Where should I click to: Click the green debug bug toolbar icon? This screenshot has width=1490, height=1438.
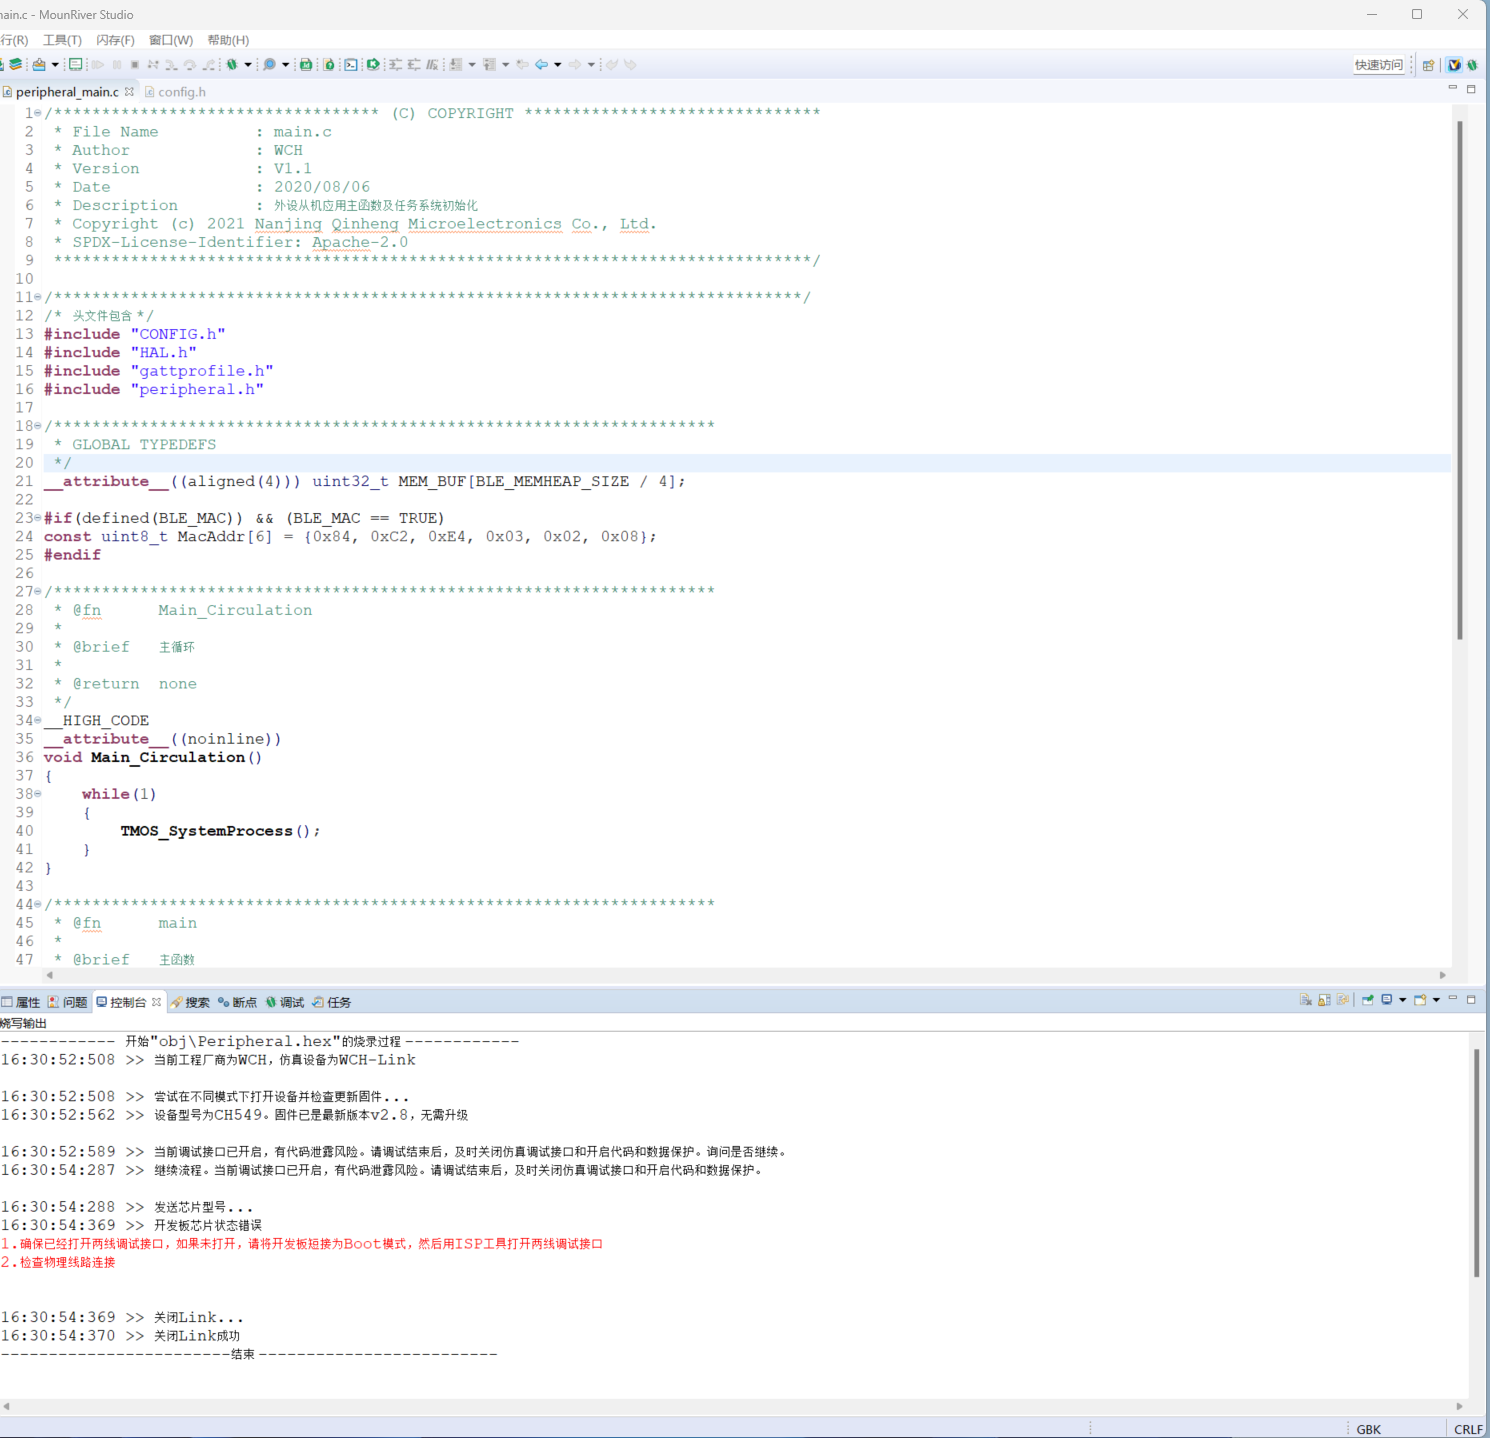tap(232, 65)
